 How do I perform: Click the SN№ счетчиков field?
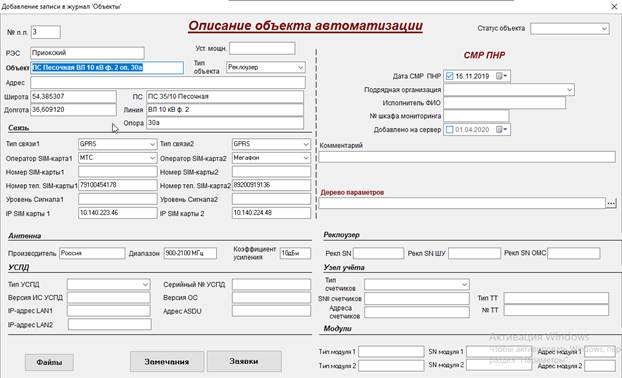pos(417,299)
